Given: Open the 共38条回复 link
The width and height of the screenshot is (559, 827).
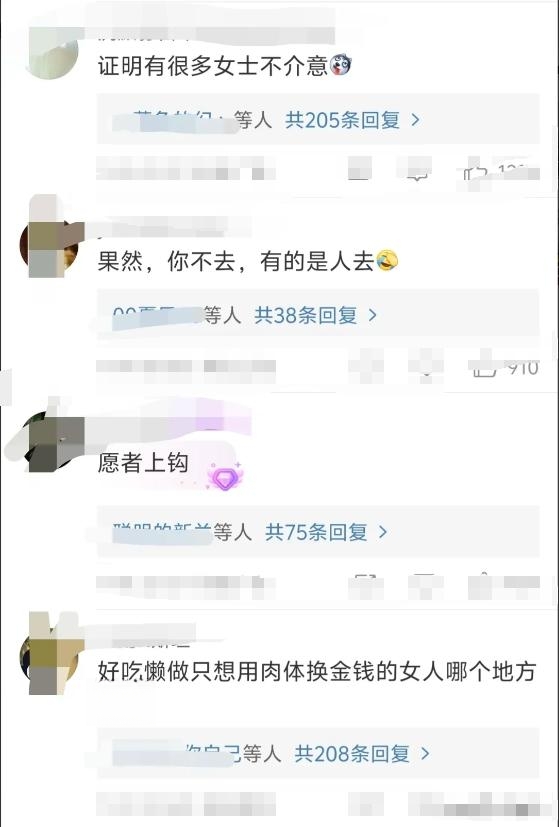Looking at the screenshot, I should [306, 315].
